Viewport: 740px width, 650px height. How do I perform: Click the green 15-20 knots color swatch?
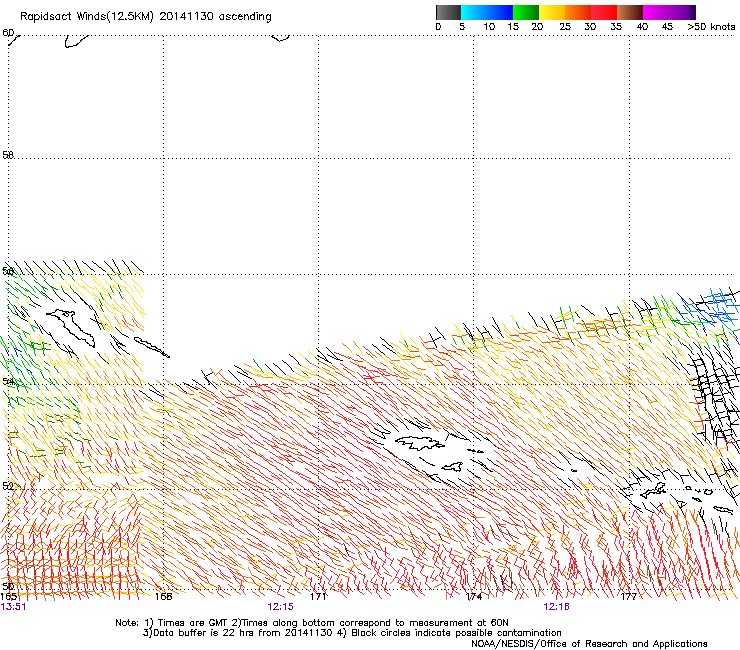click(526, 12)
